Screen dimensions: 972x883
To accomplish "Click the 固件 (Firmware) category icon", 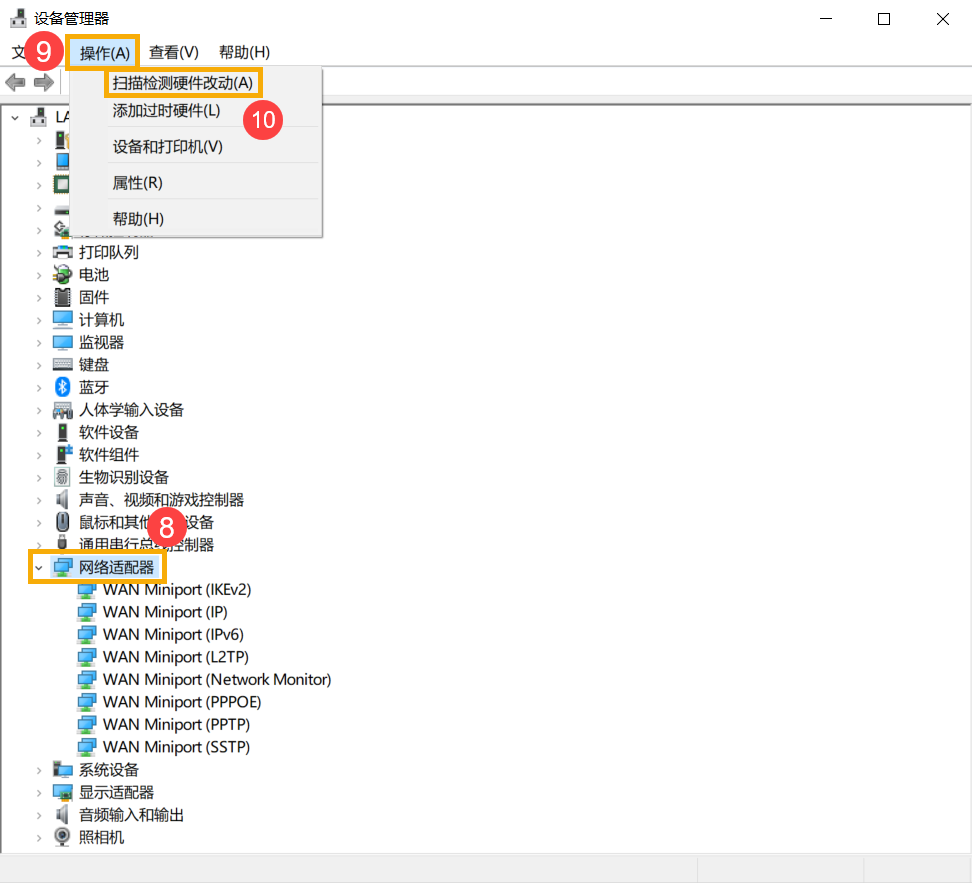I will point(62,297).
